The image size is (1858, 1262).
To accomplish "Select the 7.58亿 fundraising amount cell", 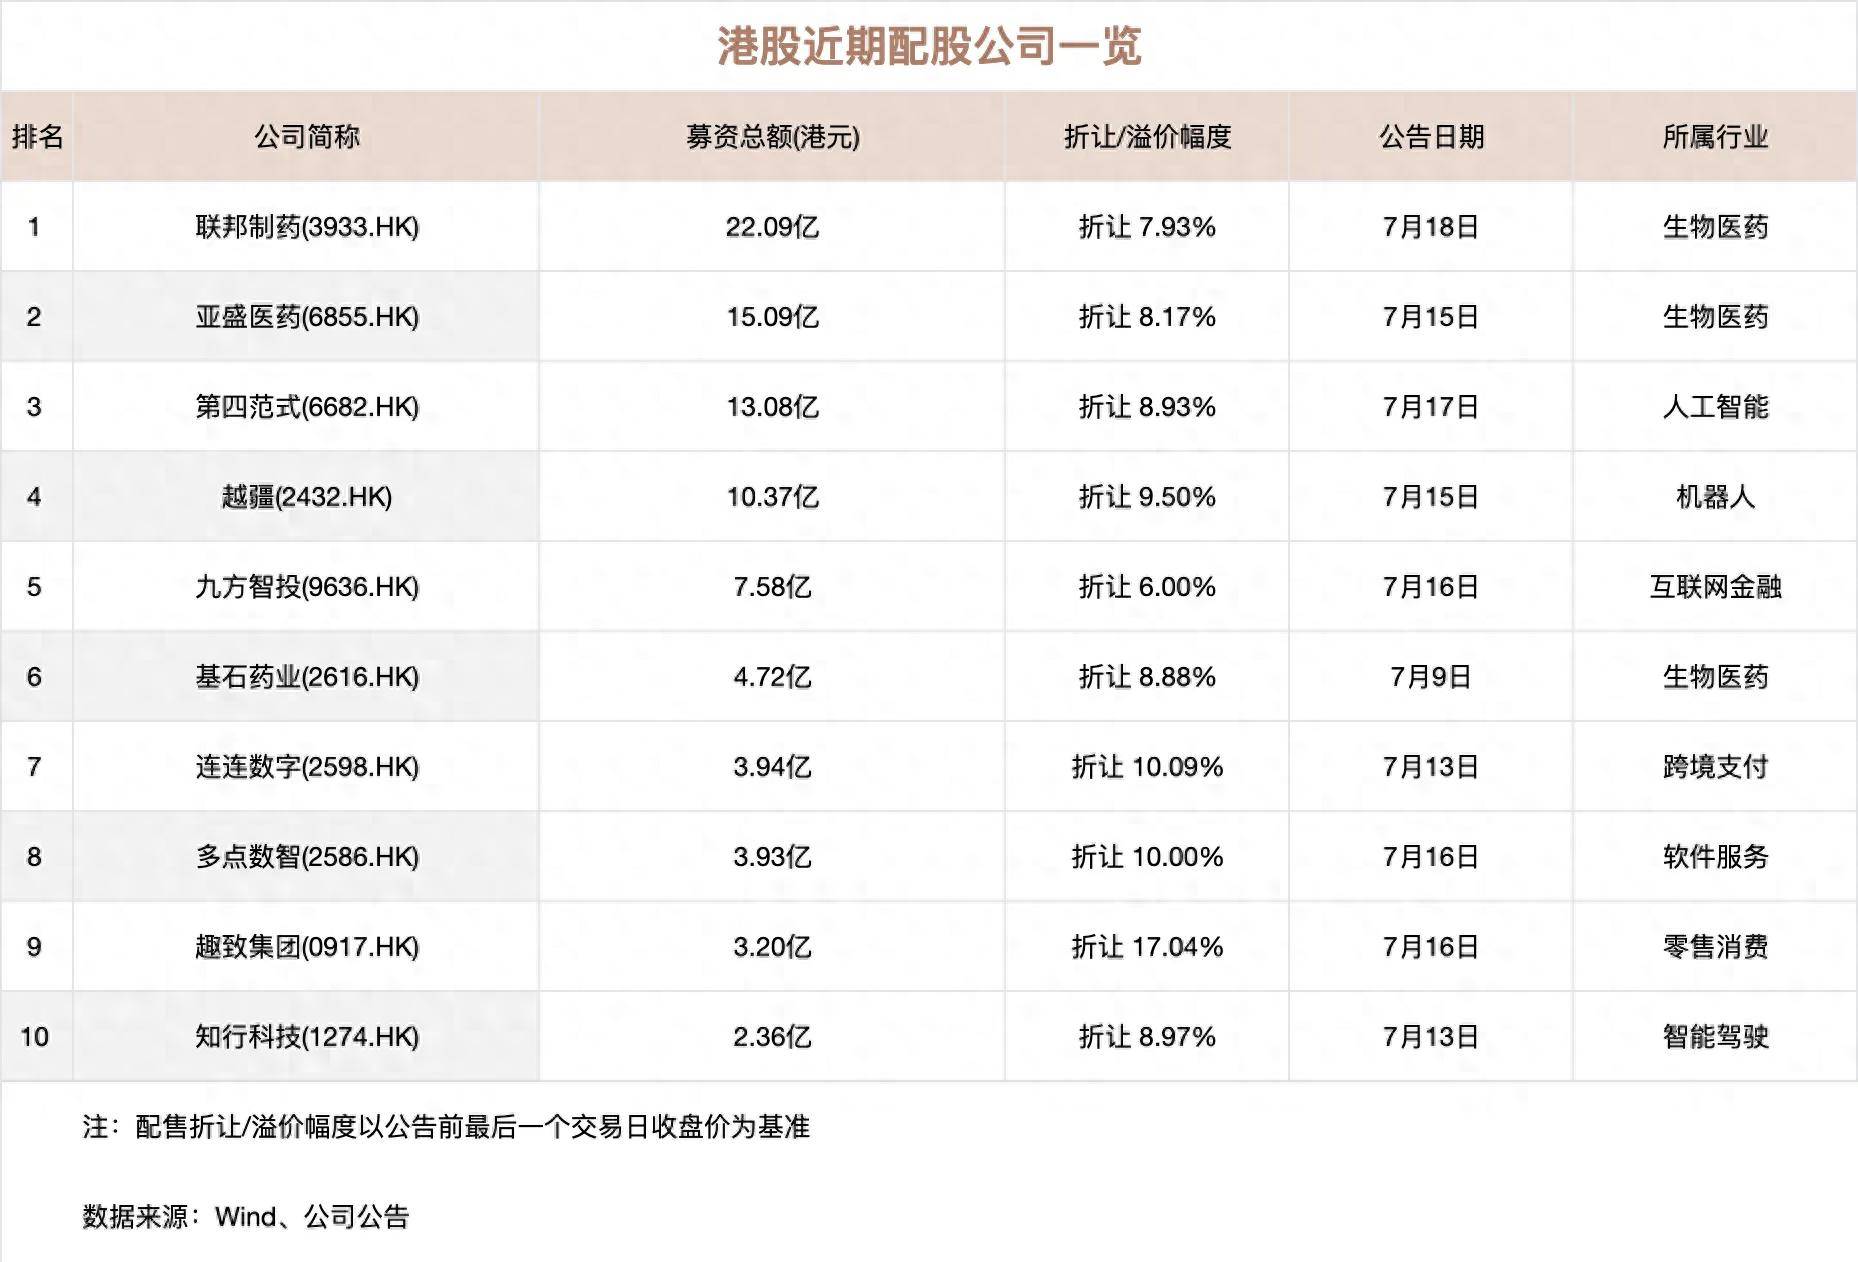I will click(x=772, y=587).
